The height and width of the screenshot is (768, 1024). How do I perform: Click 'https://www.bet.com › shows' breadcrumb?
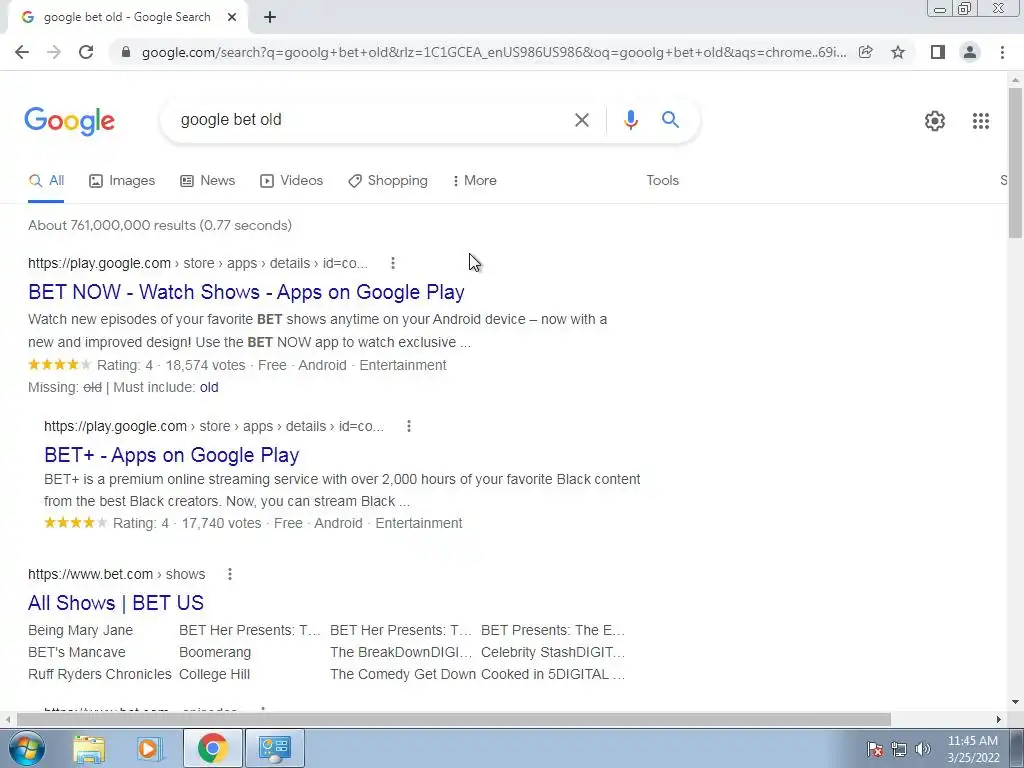coord(116,574)
